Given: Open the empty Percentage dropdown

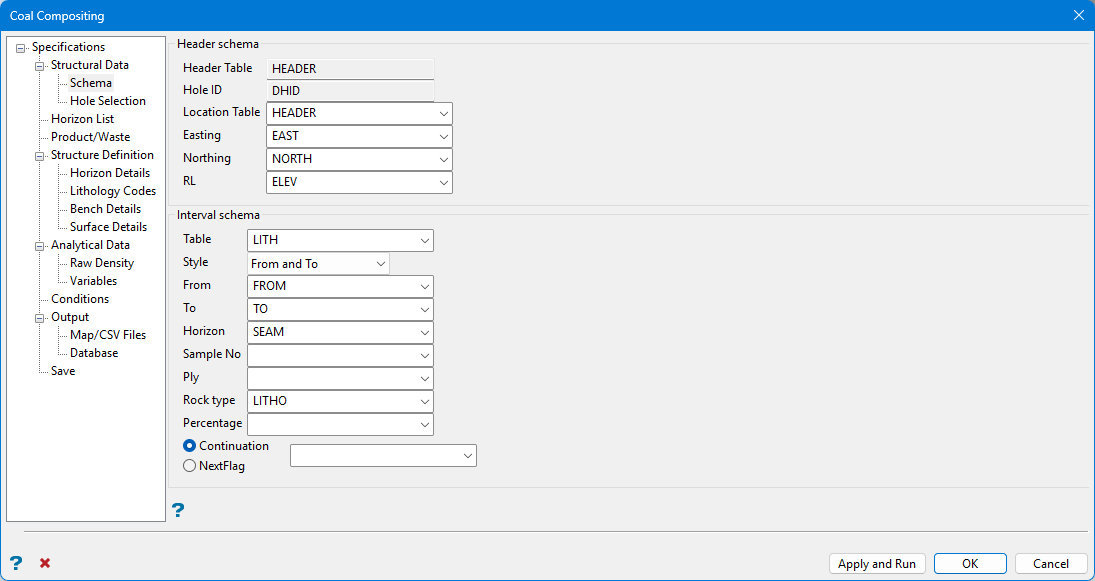Looking at the screenshot, I should tap(340, 425).
